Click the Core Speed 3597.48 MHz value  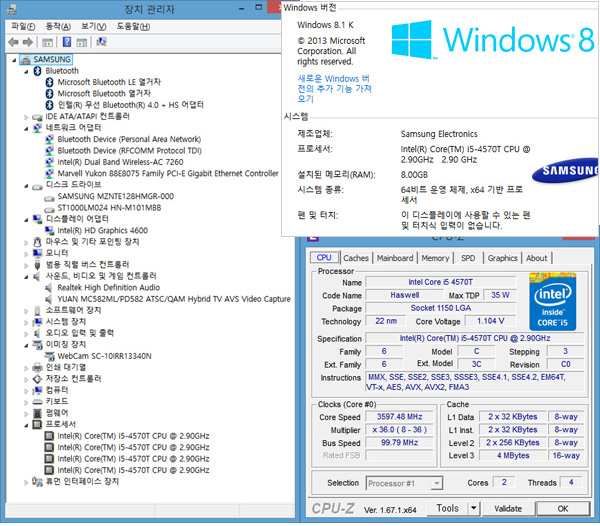(399, 417)
